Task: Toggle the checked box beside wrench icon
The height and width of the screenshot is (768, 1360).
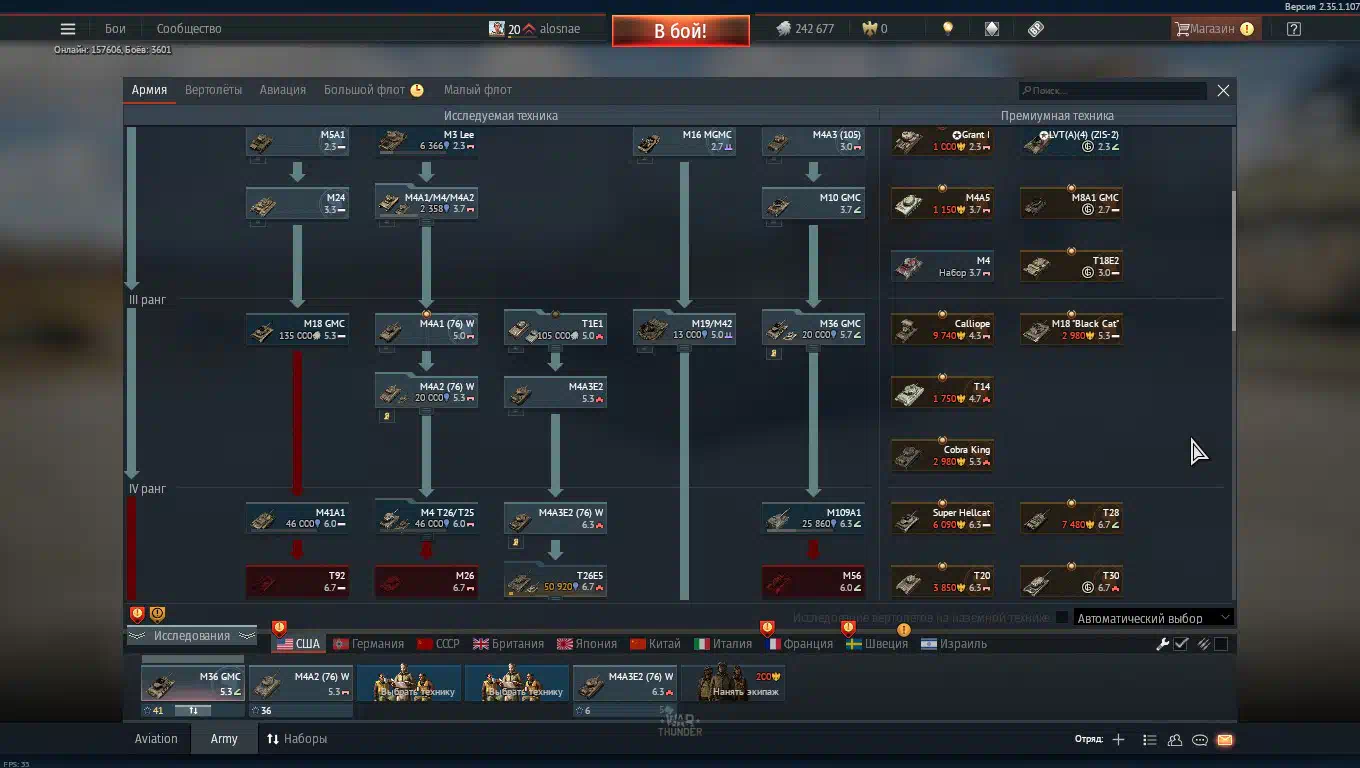Action: 1181,644
